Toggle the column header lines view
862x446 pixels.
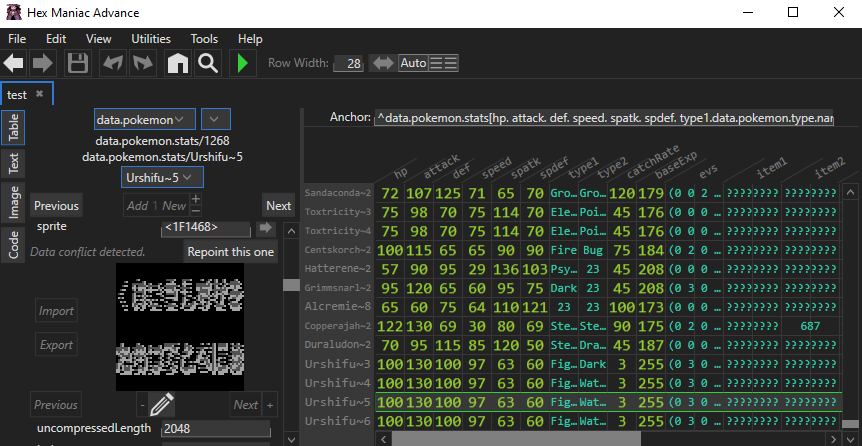tap(444, 63)
